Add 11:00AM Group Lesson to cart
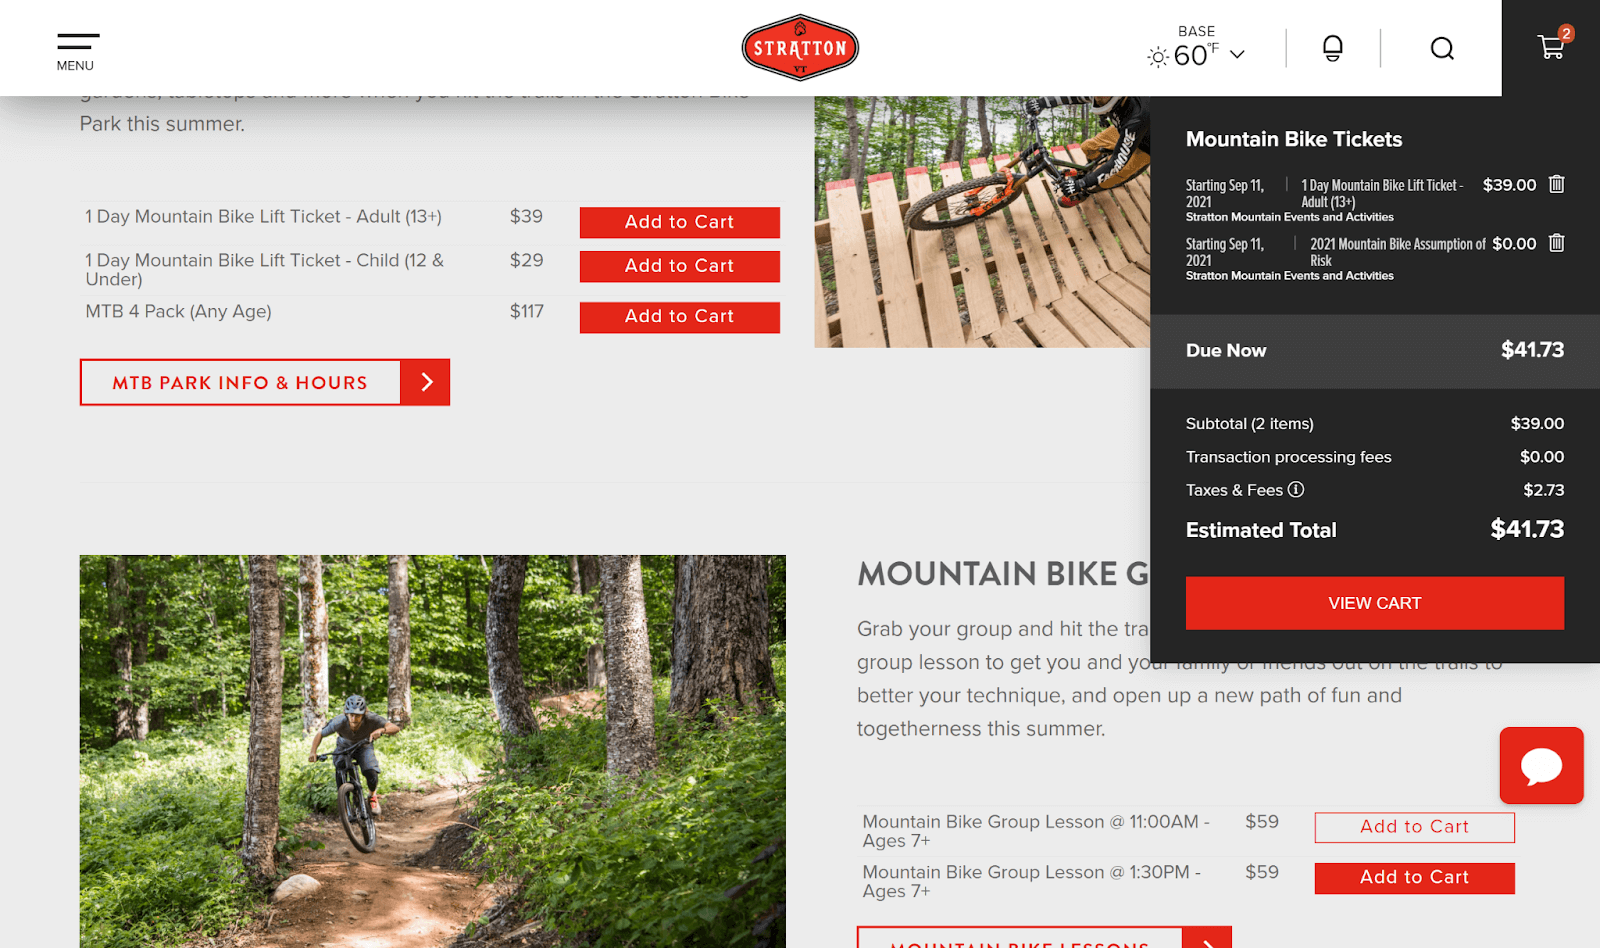 (1415, 827)
